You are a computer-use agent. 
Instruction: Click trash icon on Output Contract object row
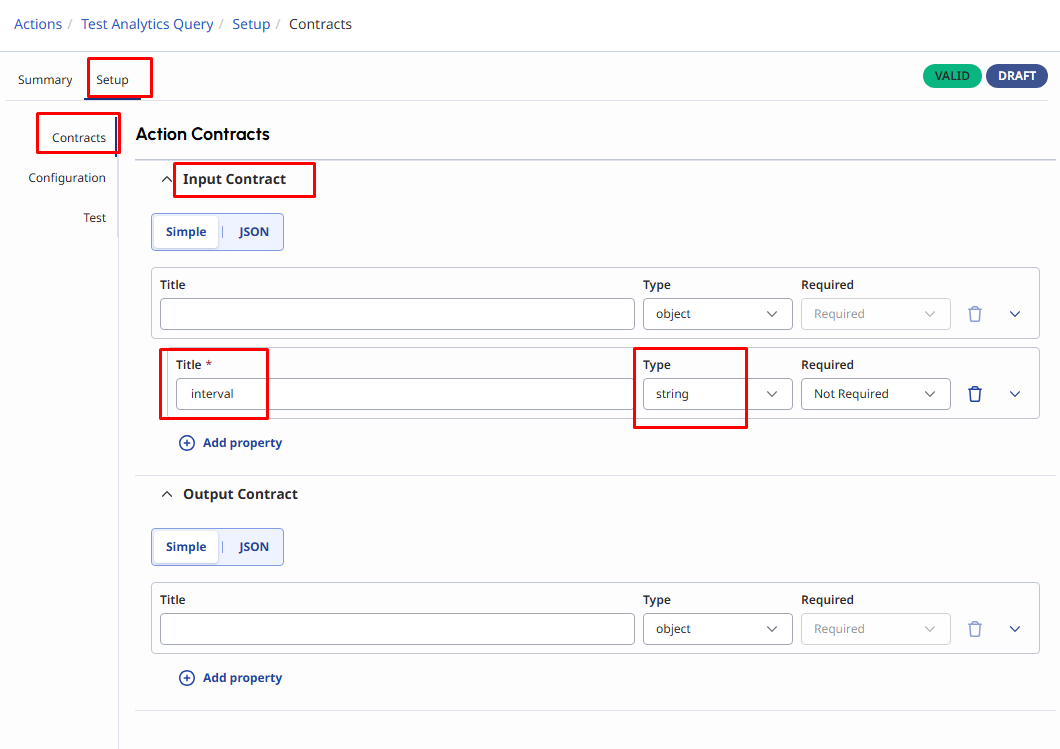[975, 629]
